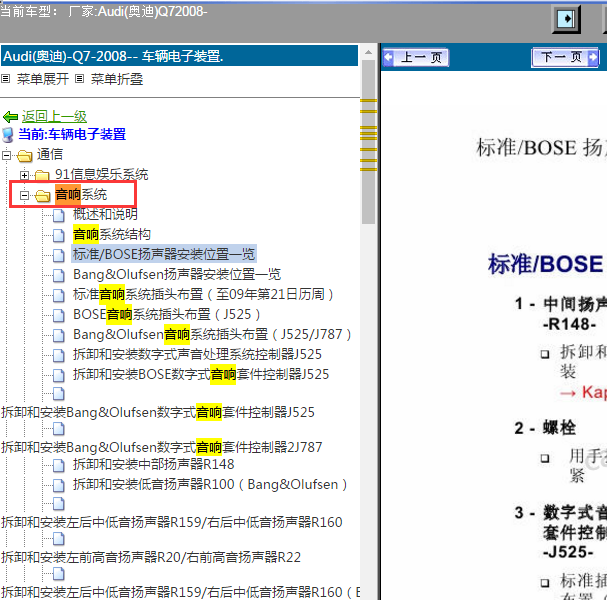Open 概述和说明 document
607x600 pixels.
coord(105,214)
